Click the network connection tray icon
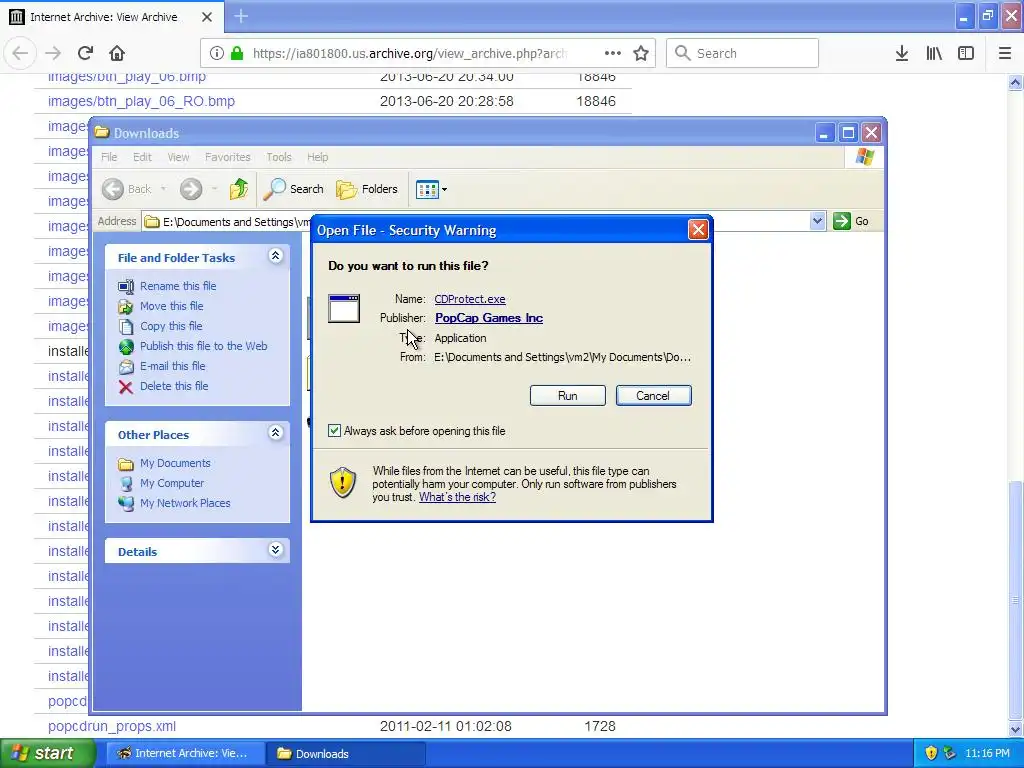The image size is (1024, 768). [x=949, y=754]
